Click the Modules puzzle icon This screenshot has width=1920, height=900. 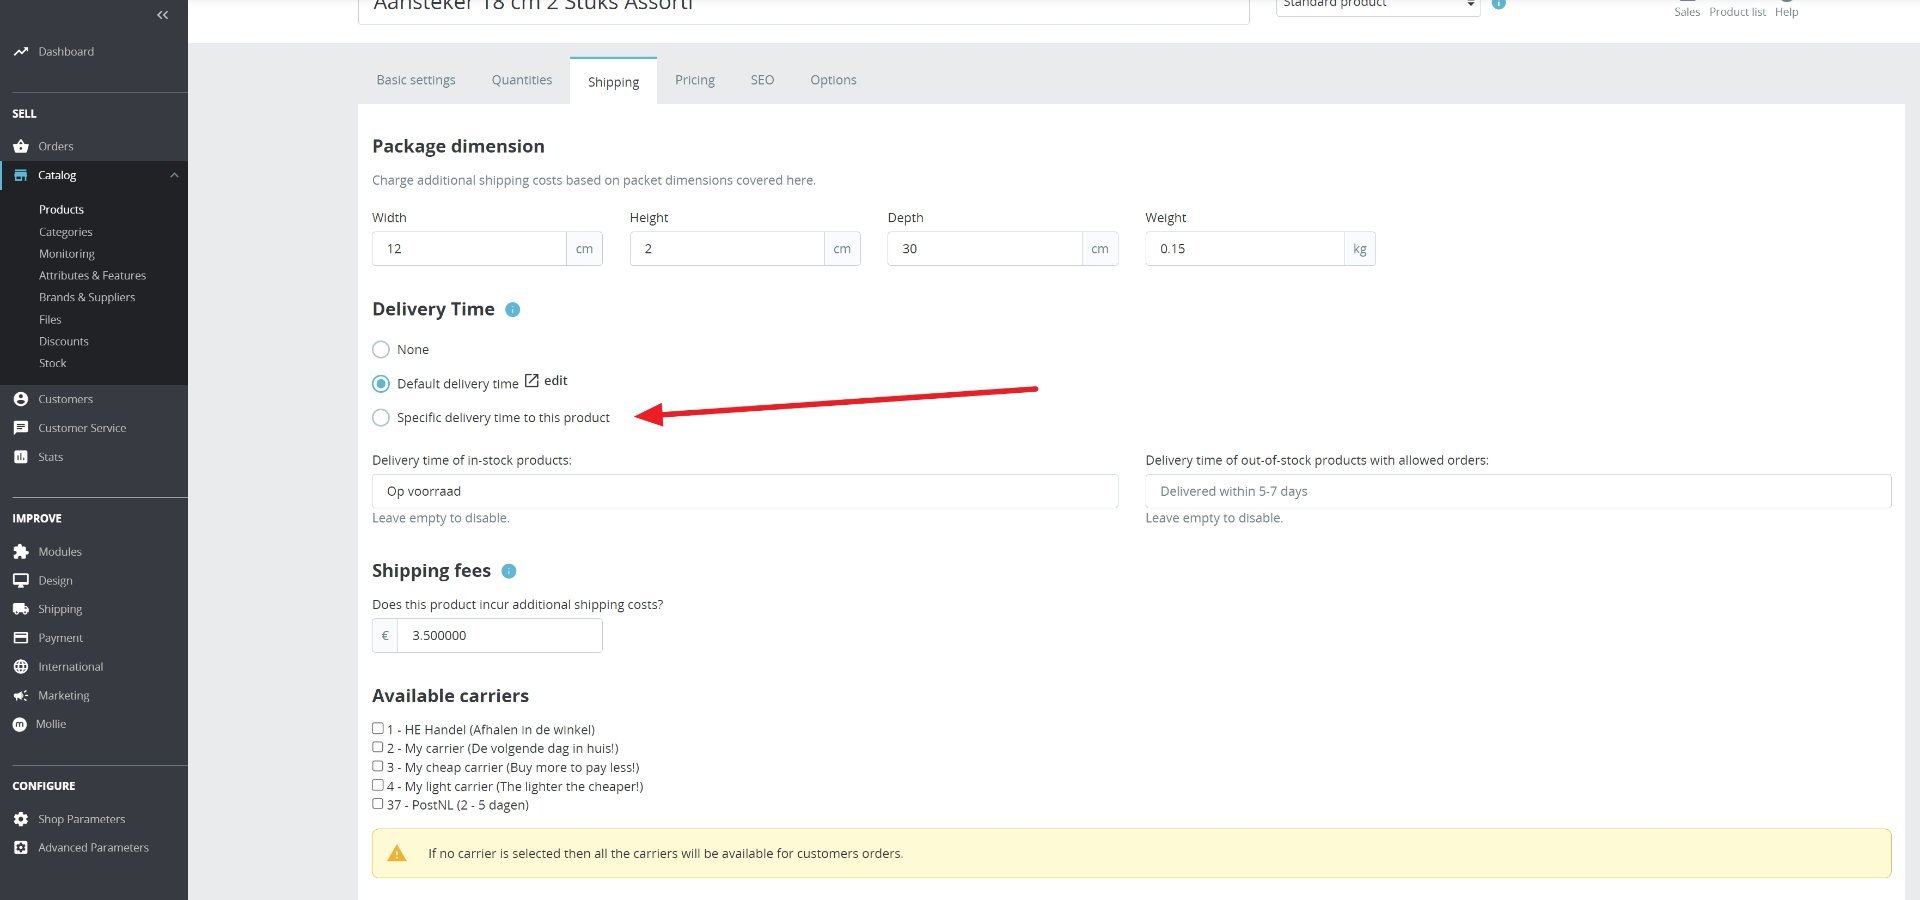[x=20, y=552]
